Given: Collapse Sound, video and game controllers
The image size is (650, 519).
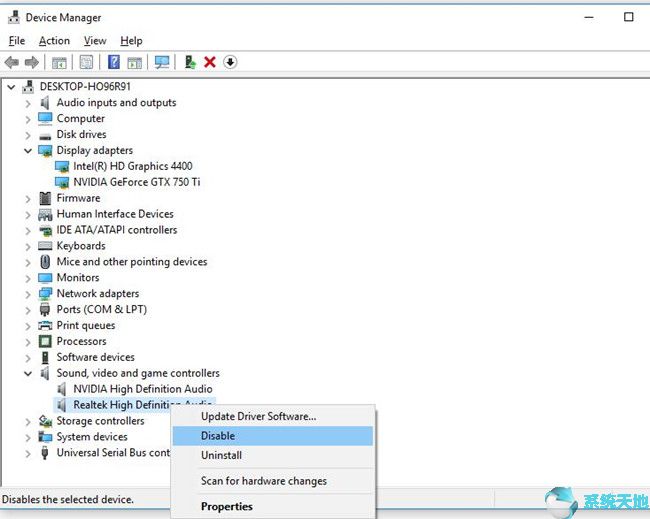Looking at the screenshot, I should (x=27, y=373).
